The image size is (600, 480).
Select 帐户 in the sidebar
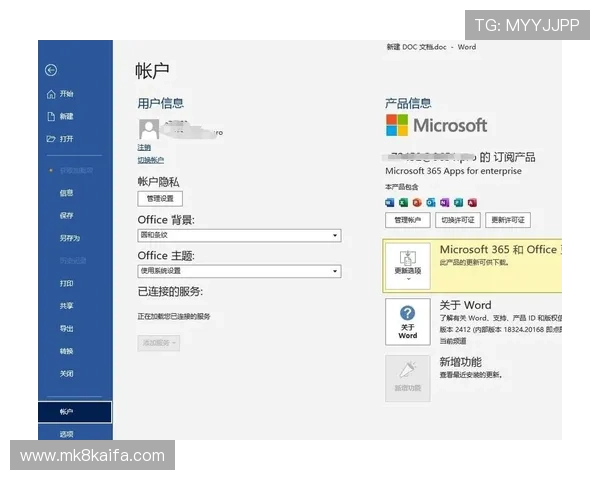[x=75, y=412]
